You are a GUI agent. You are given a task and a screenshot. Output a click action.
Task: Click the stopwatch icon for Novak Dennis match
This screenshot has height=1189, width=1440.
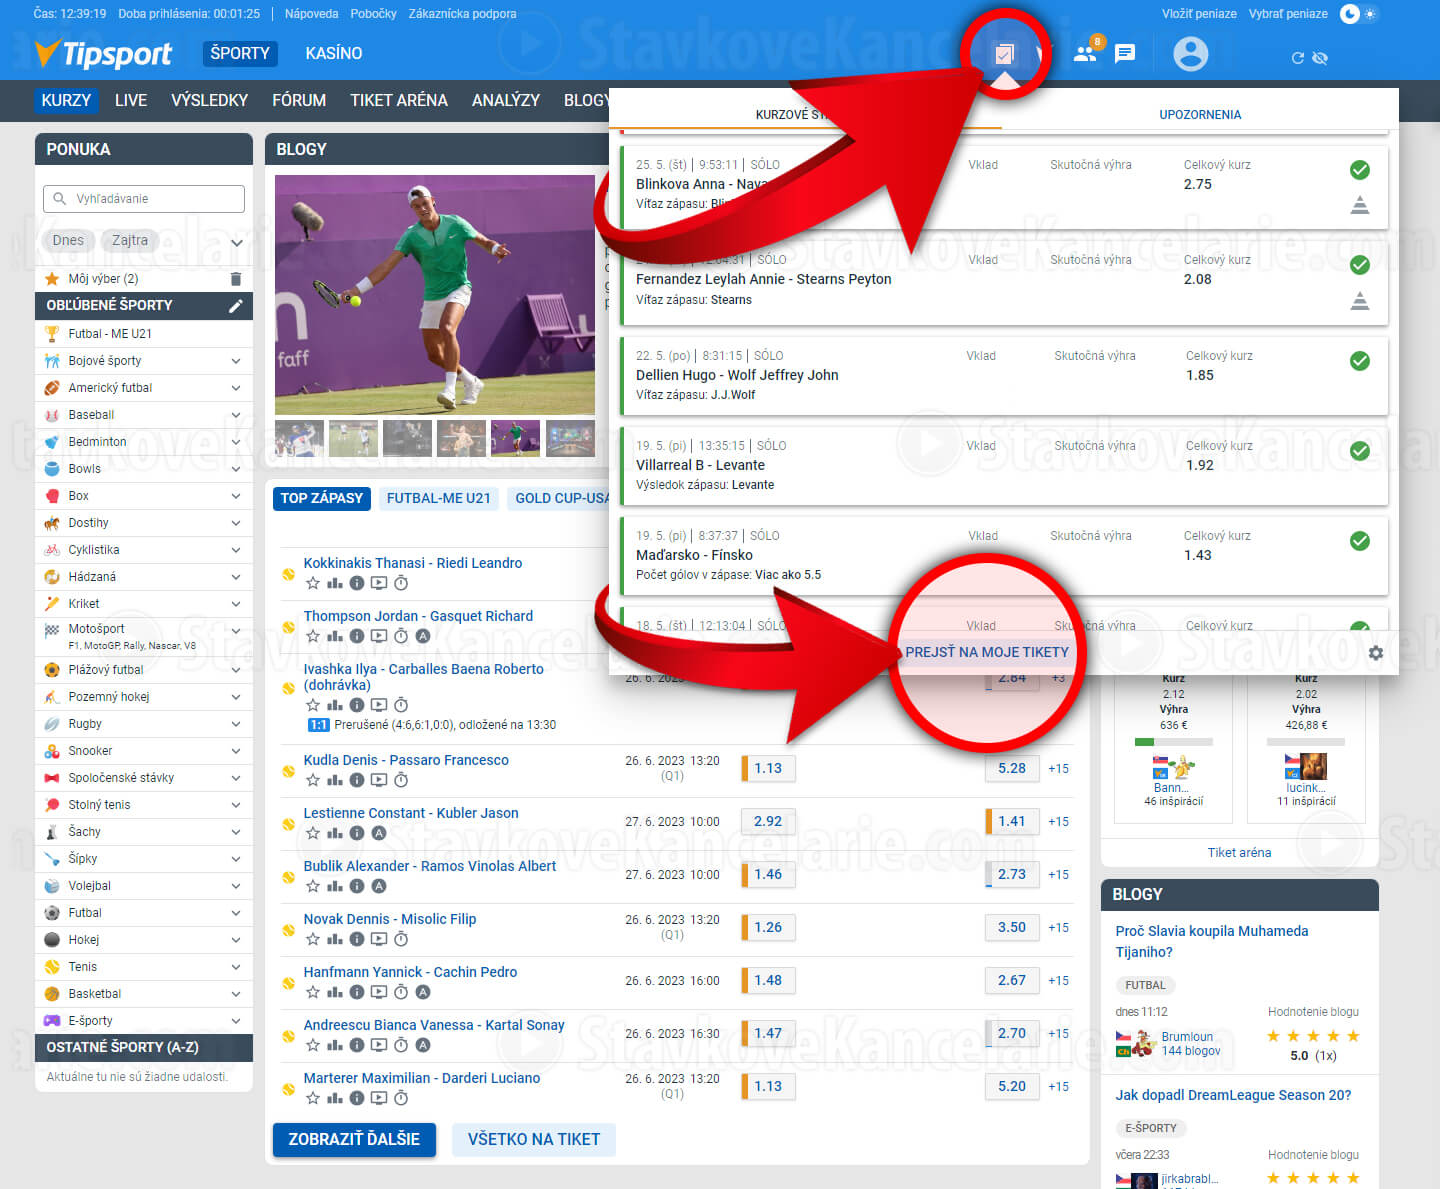click(401, 939)
